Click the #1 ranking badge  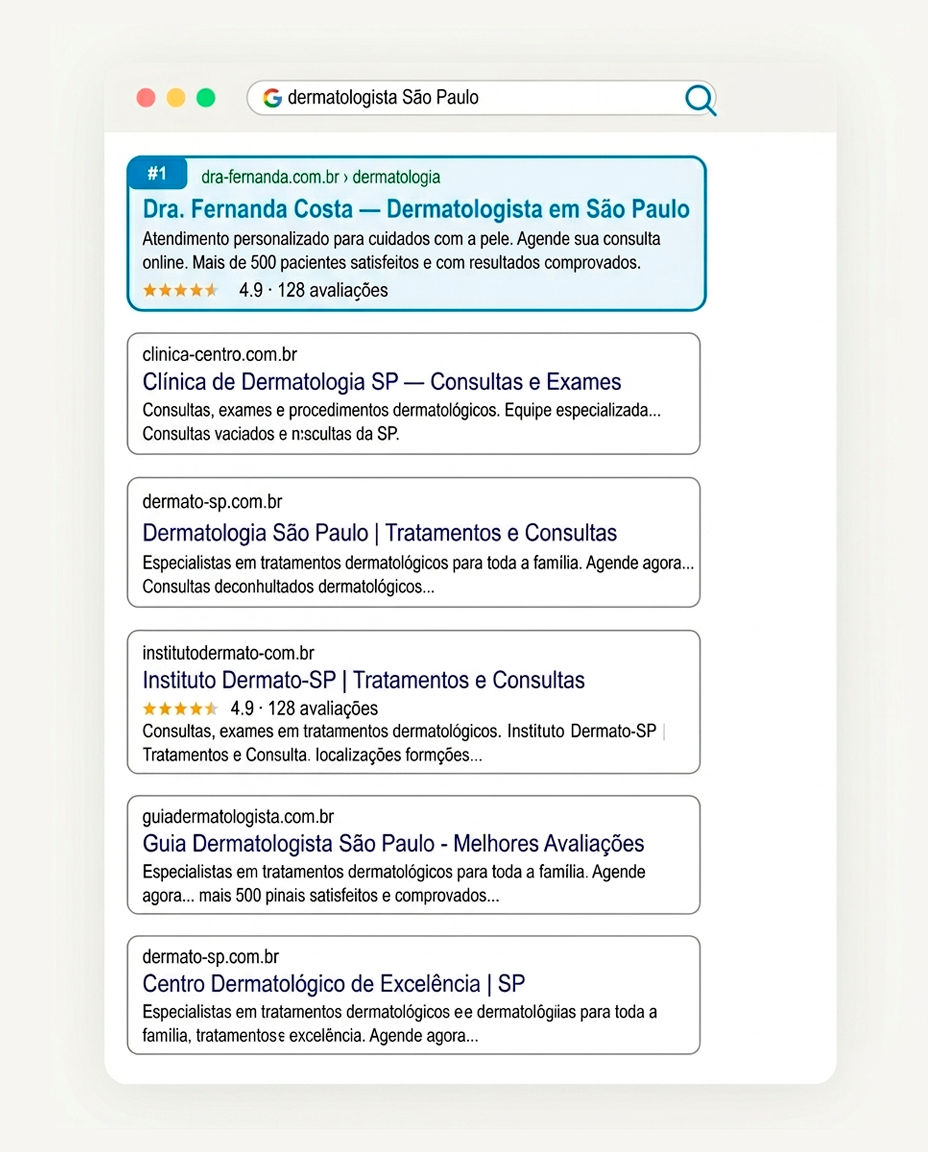157,173
